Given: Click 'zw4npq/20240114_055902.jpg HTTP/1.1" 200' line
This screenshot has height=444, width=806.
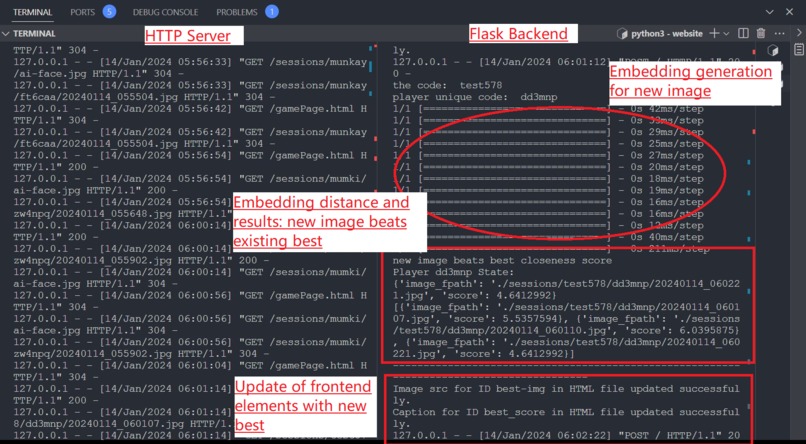Looking at the screenshot, I should [x=141, y=261].
